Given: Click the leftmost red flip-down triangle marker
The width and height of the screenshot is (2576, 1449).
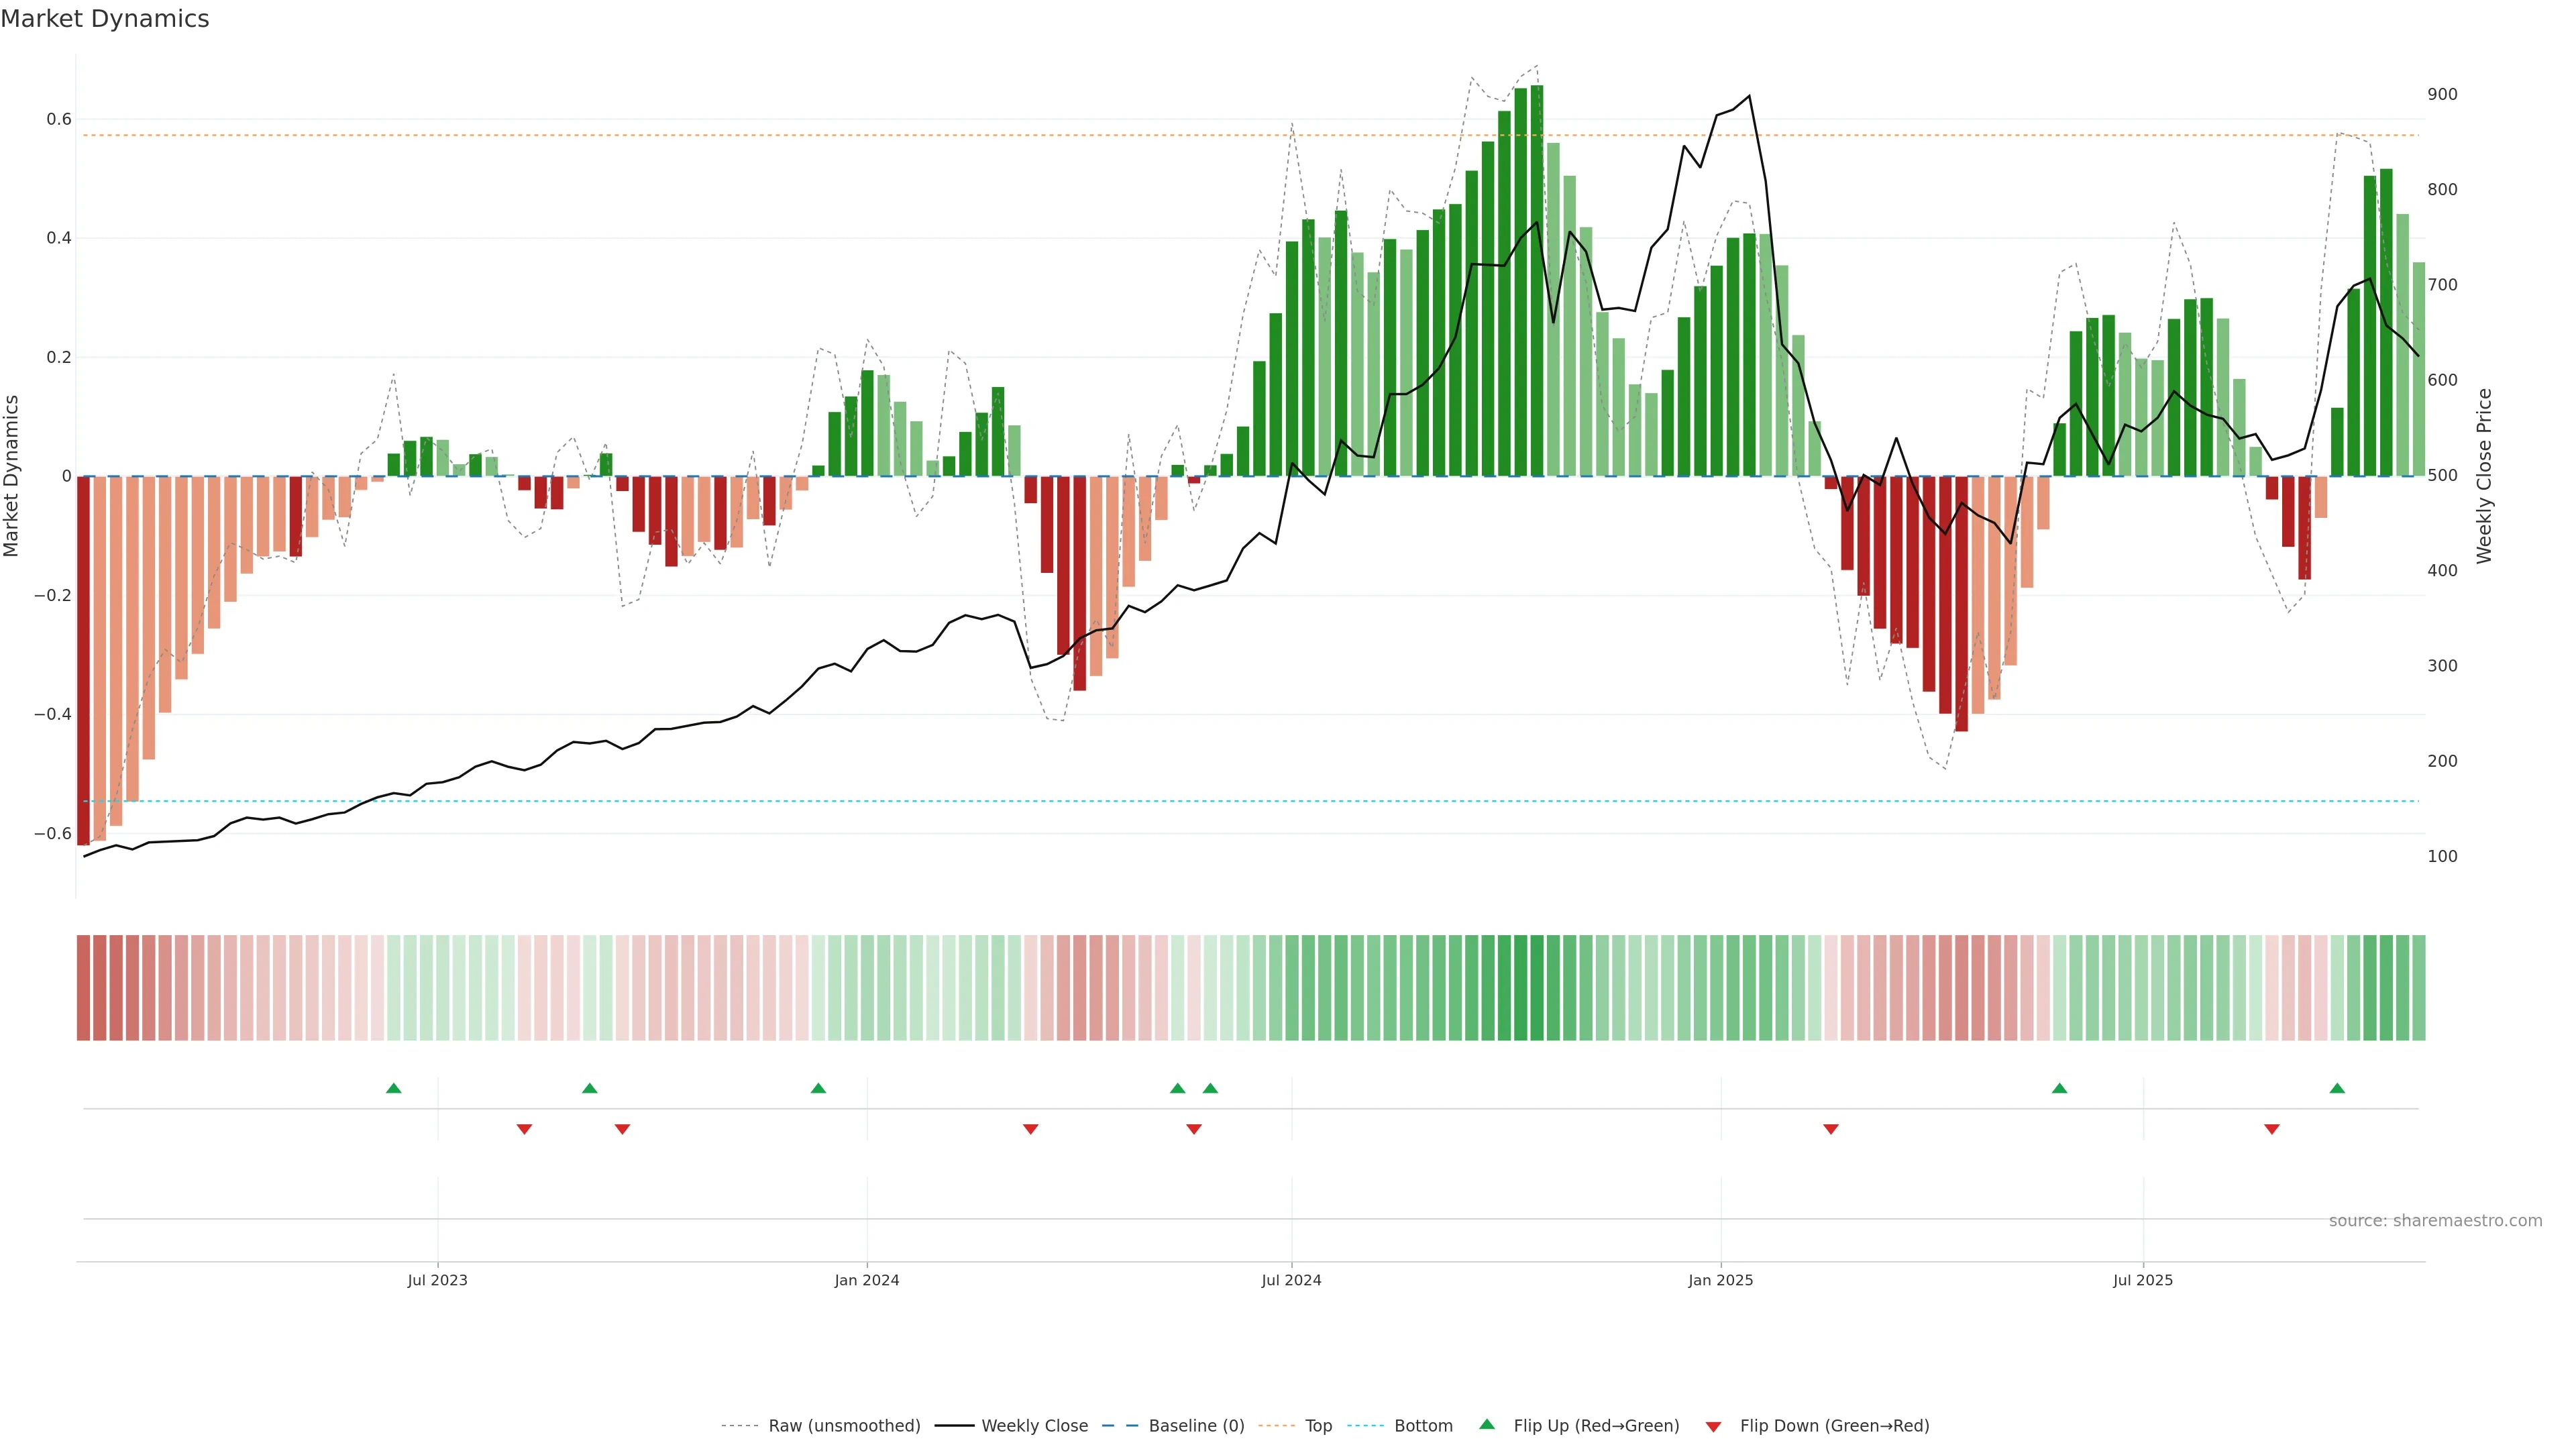Looking at the screenshot, I should pyautogui.click(x=524, y=1129).
